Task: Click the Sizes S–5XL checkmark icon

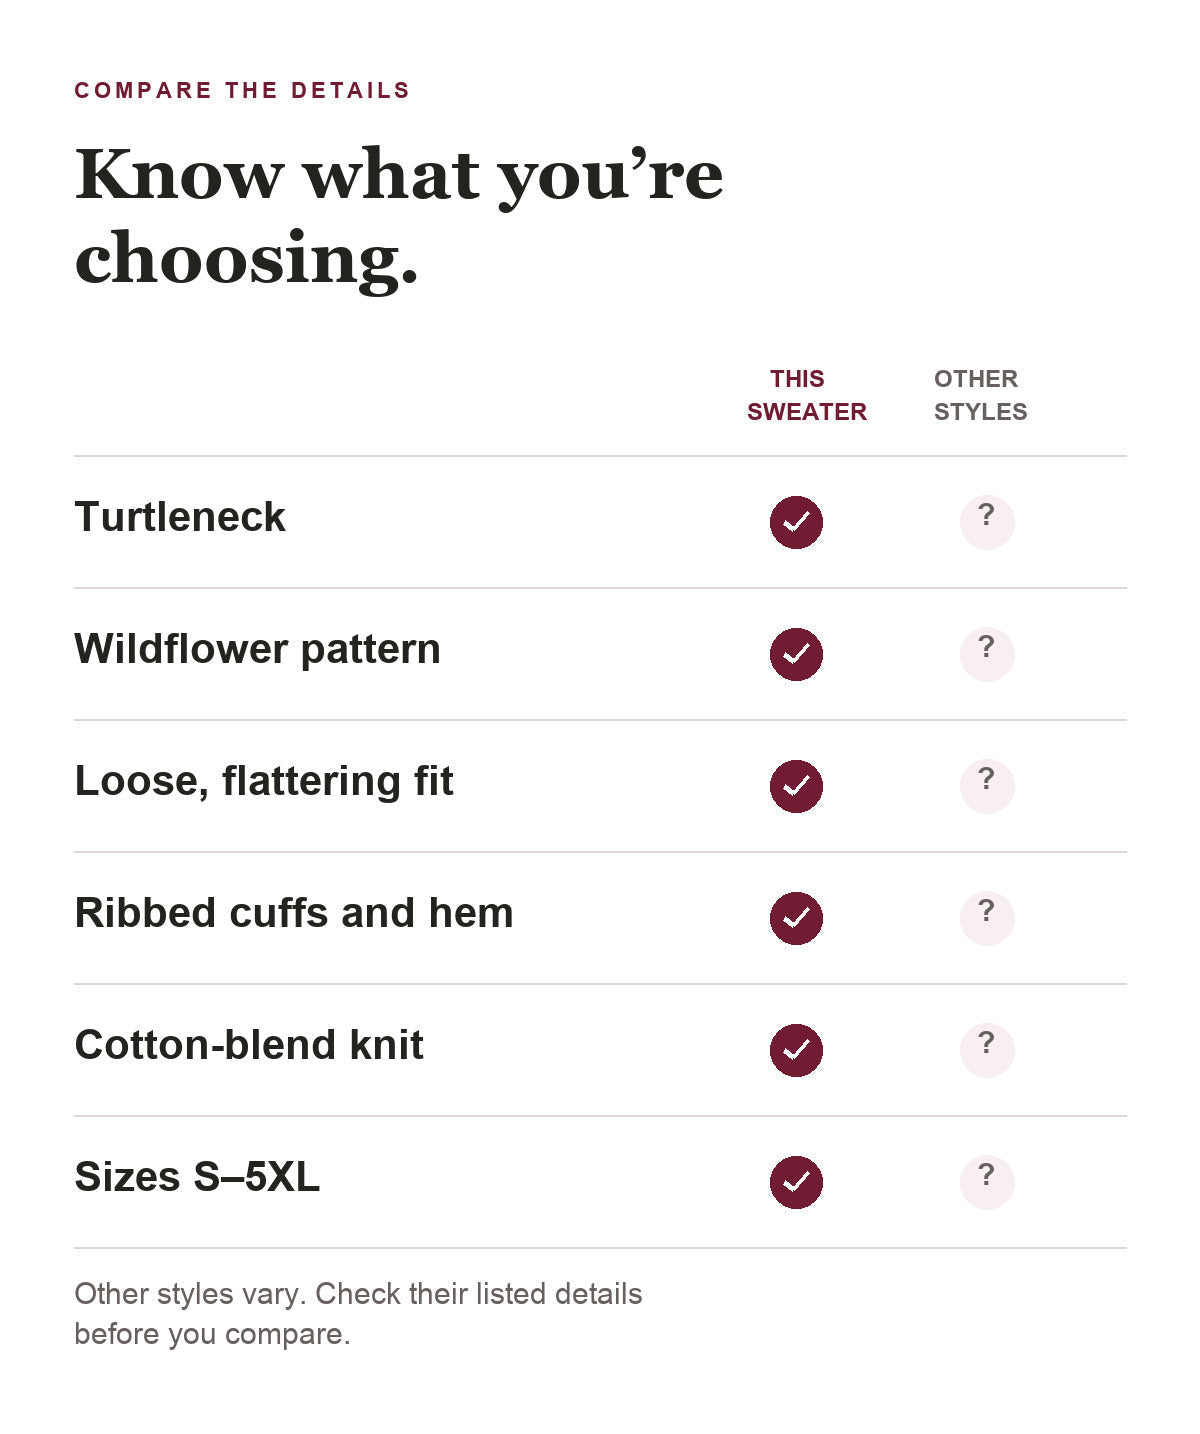Action: [x=796, y=1182]
